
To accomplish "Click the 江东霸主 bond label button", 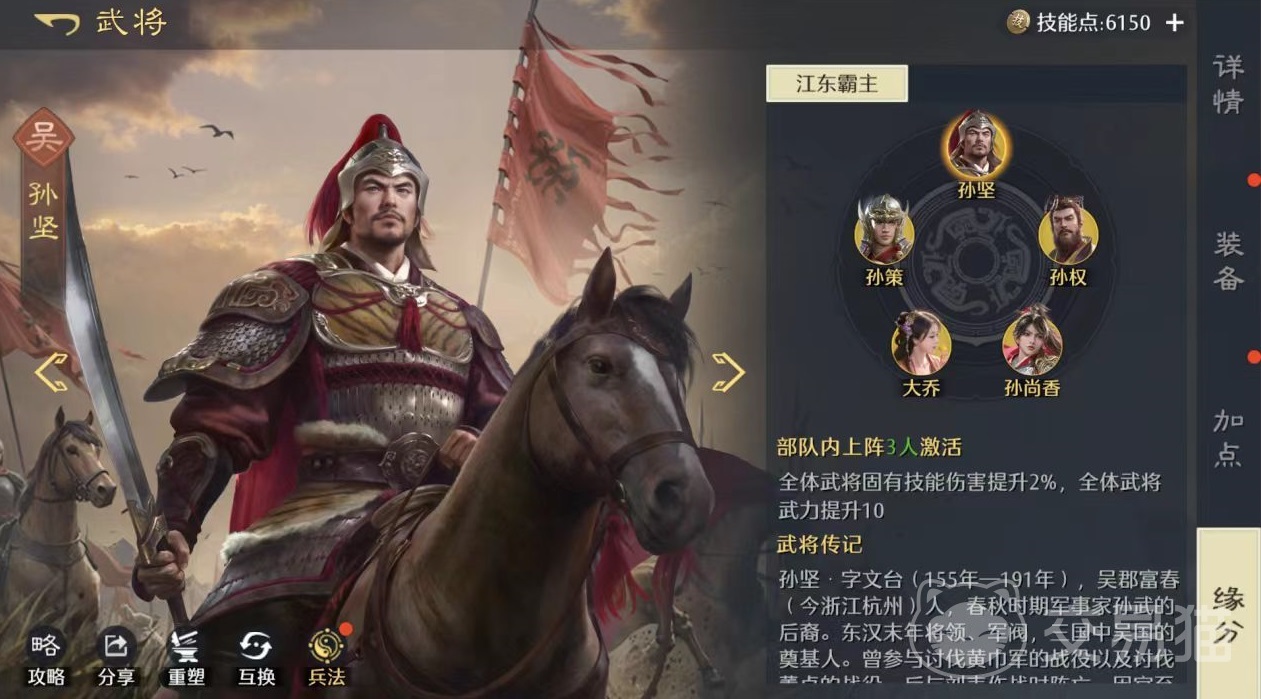I will coord(837,84).
